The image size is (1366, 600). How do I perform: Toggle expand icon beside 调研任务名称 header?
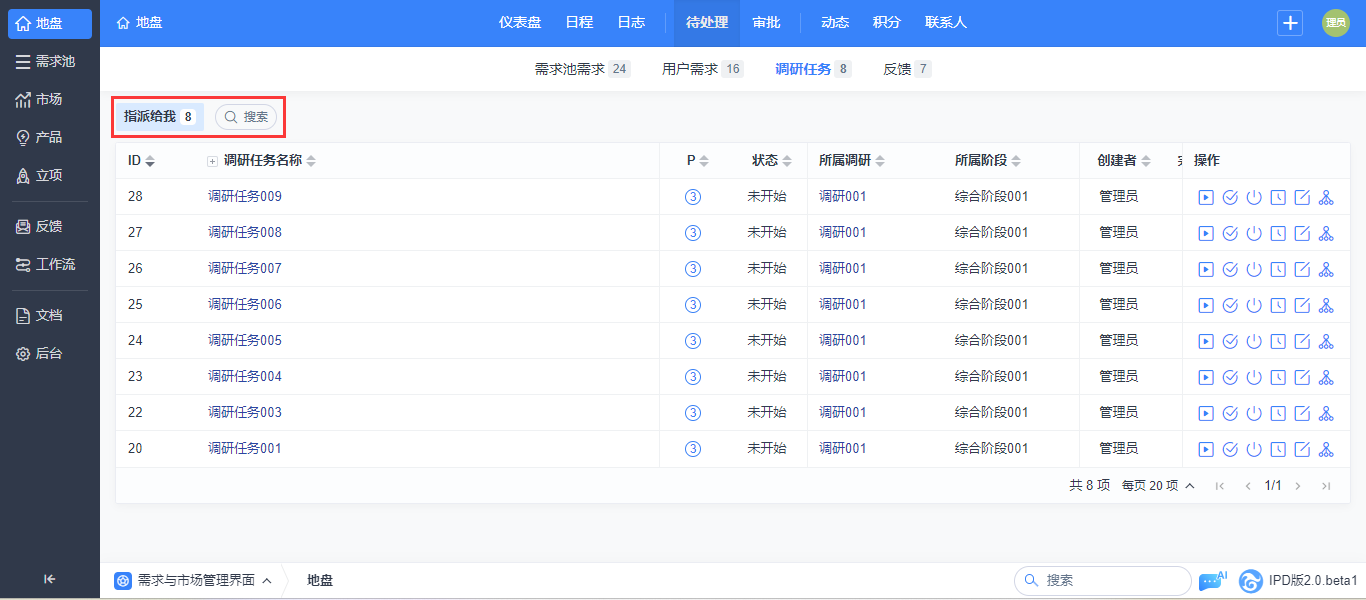[212, 161]
